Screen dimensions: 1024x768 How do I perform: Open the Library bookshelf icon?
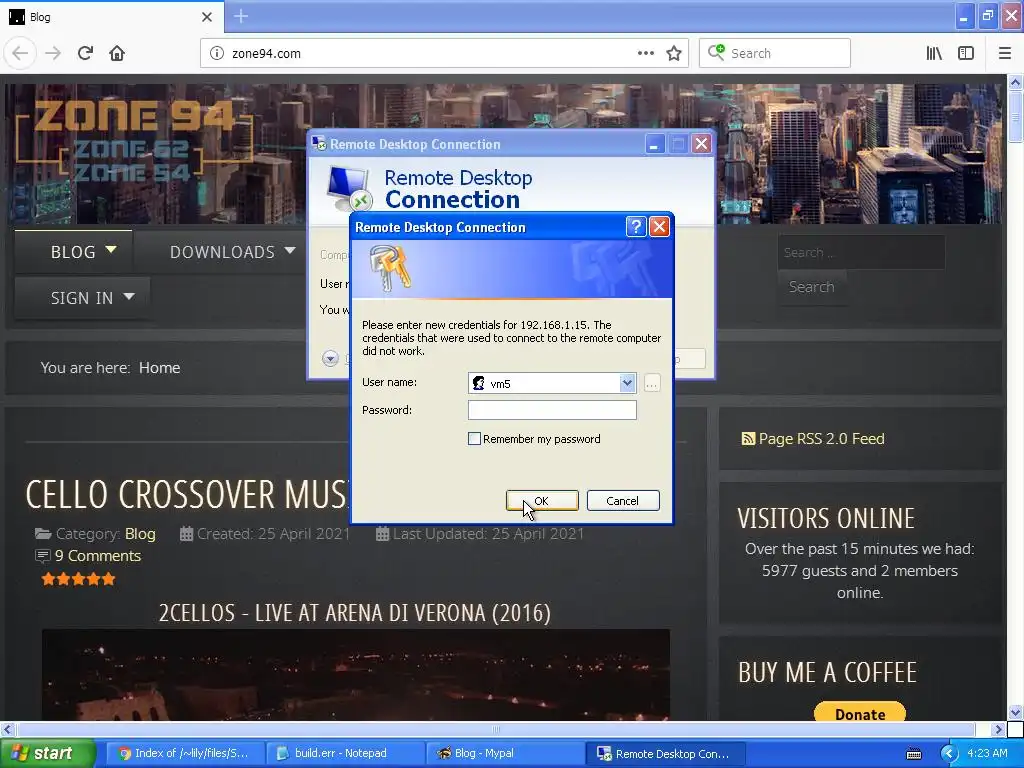[934, 53]
